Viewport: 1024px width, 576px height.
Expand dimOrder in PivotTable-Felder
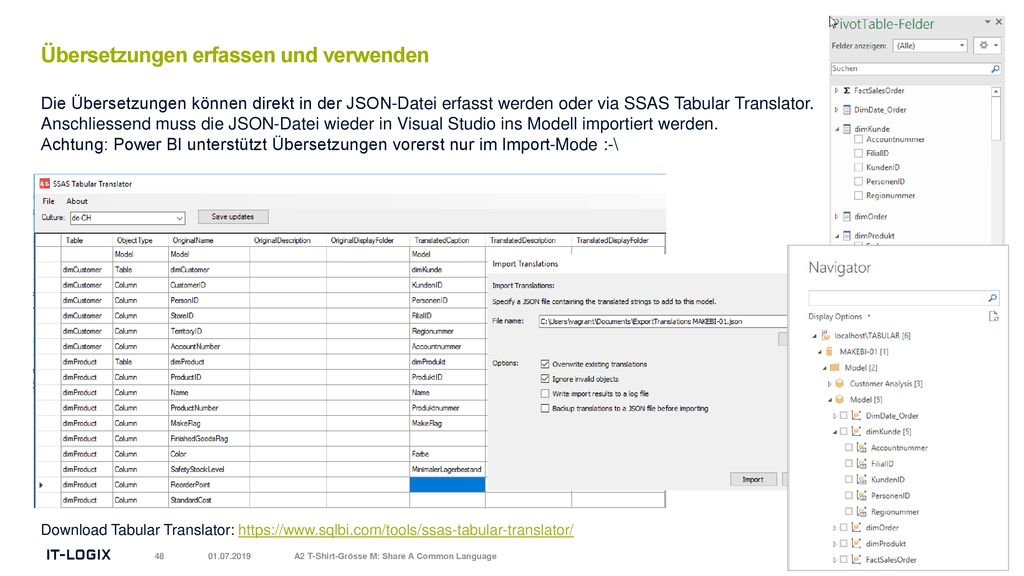(x=836, y=216)
